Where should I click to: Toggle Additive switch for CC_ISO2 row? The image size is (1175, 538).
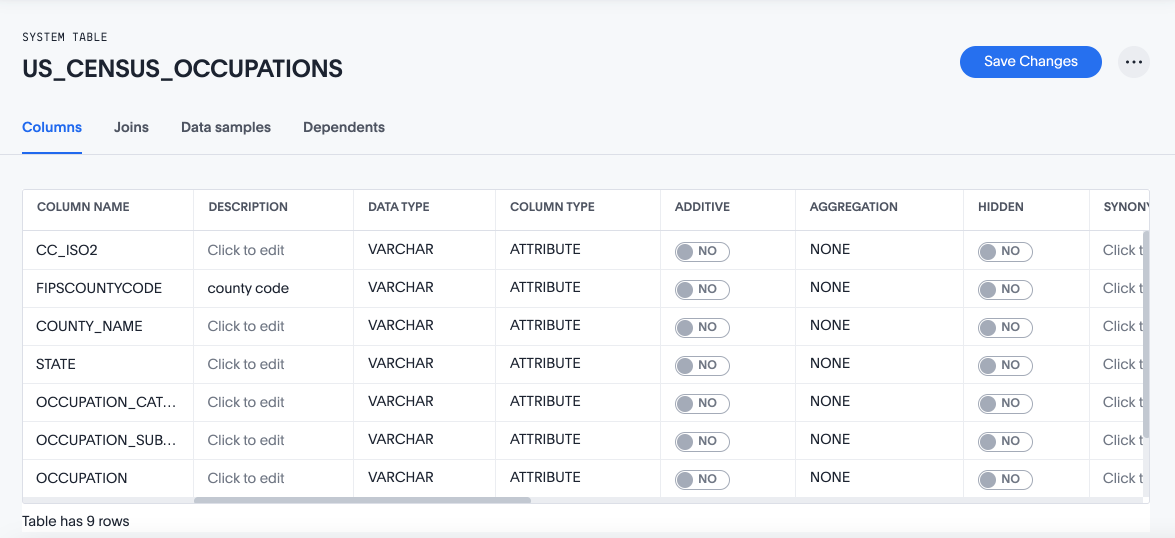701,251
